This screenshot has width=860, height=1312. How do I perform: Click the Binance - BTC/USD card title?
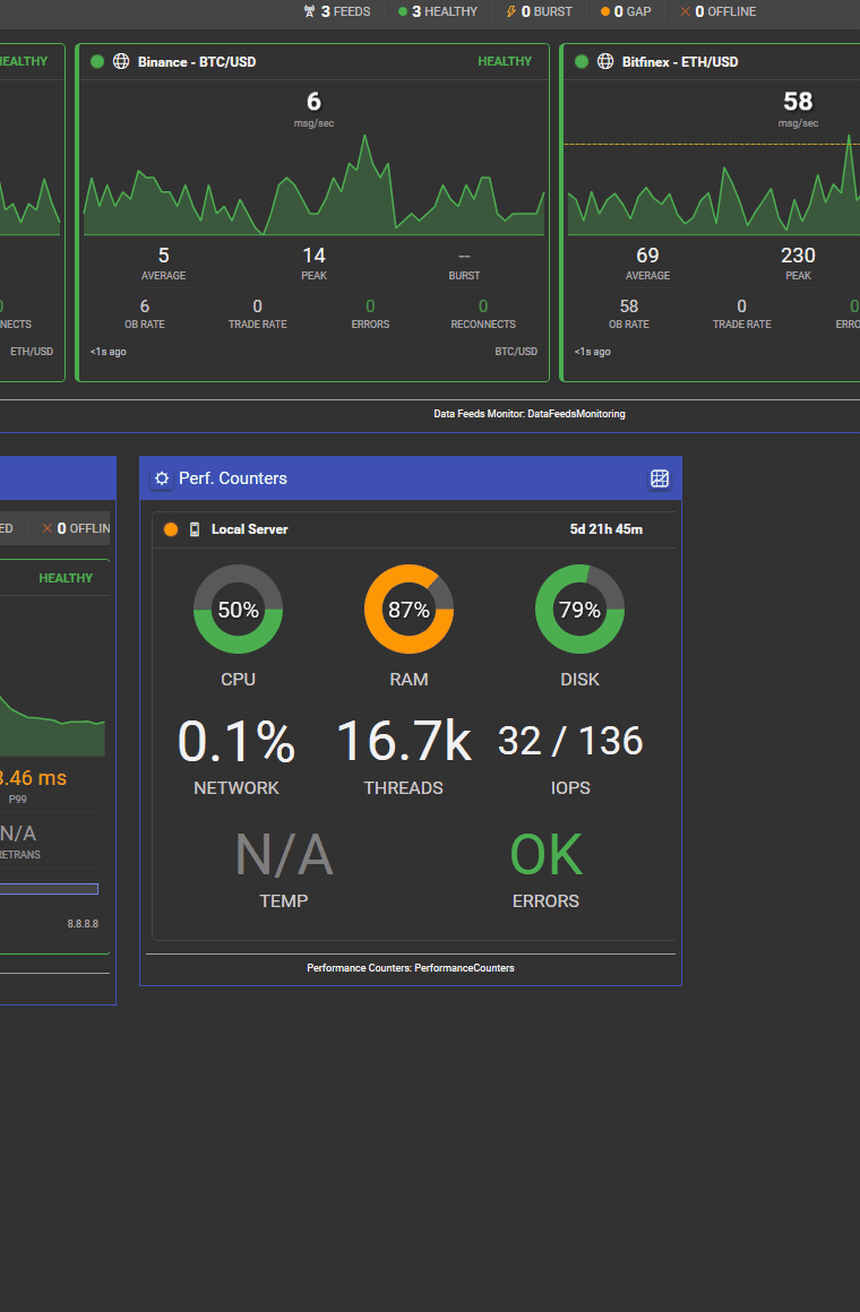pyautogui.click(x=197, y=62)
